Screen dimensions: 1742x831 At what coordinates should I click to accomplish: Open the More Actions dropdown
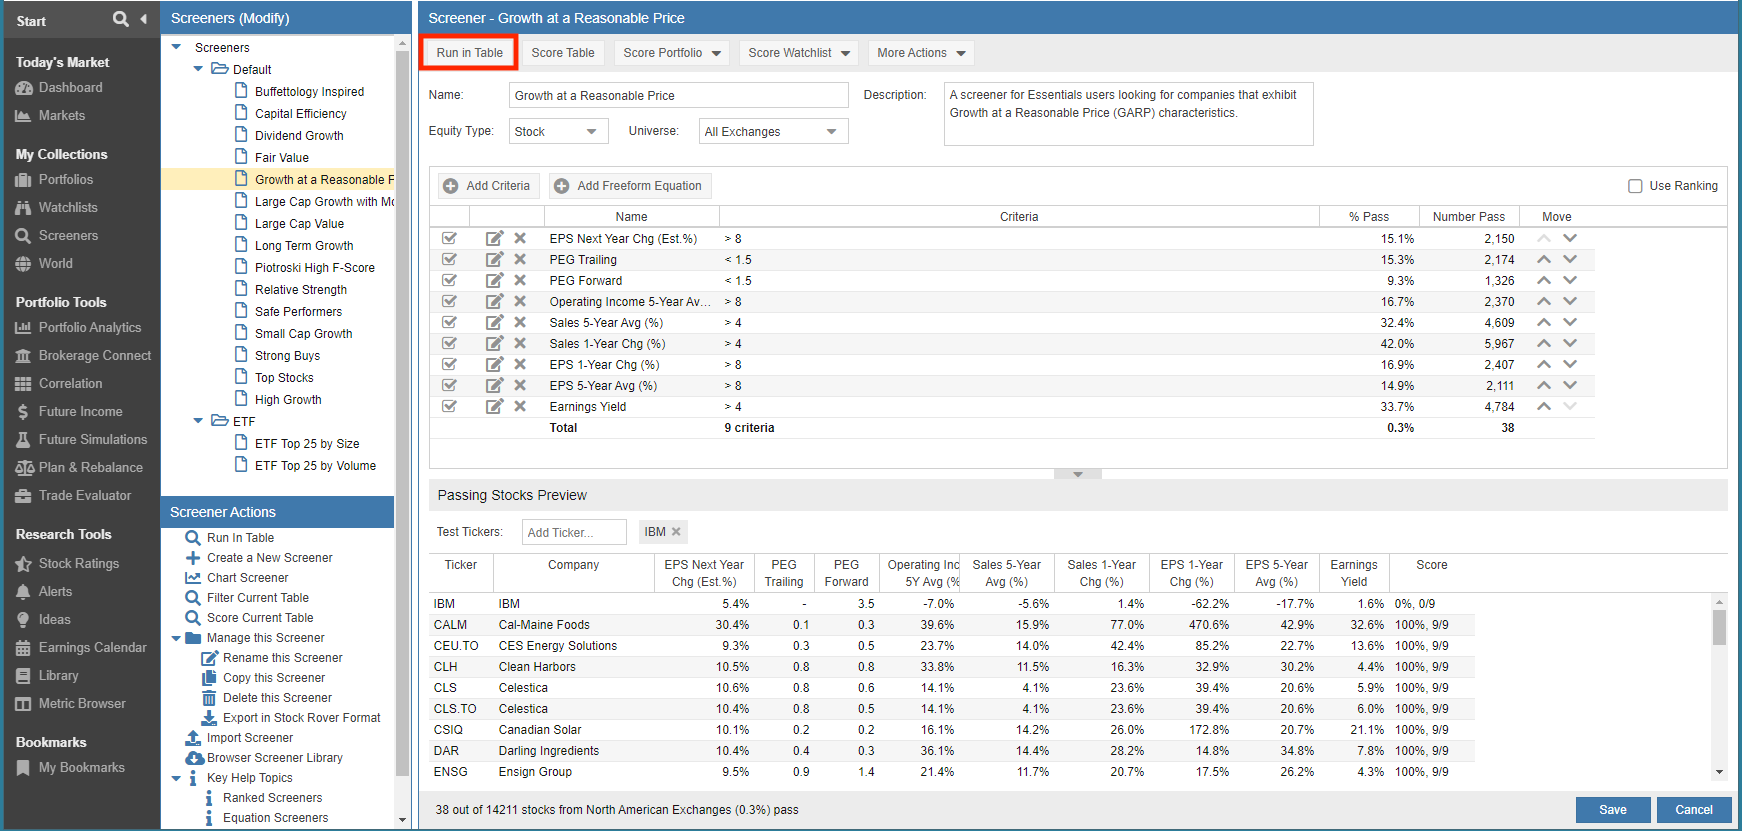(921, 53)
